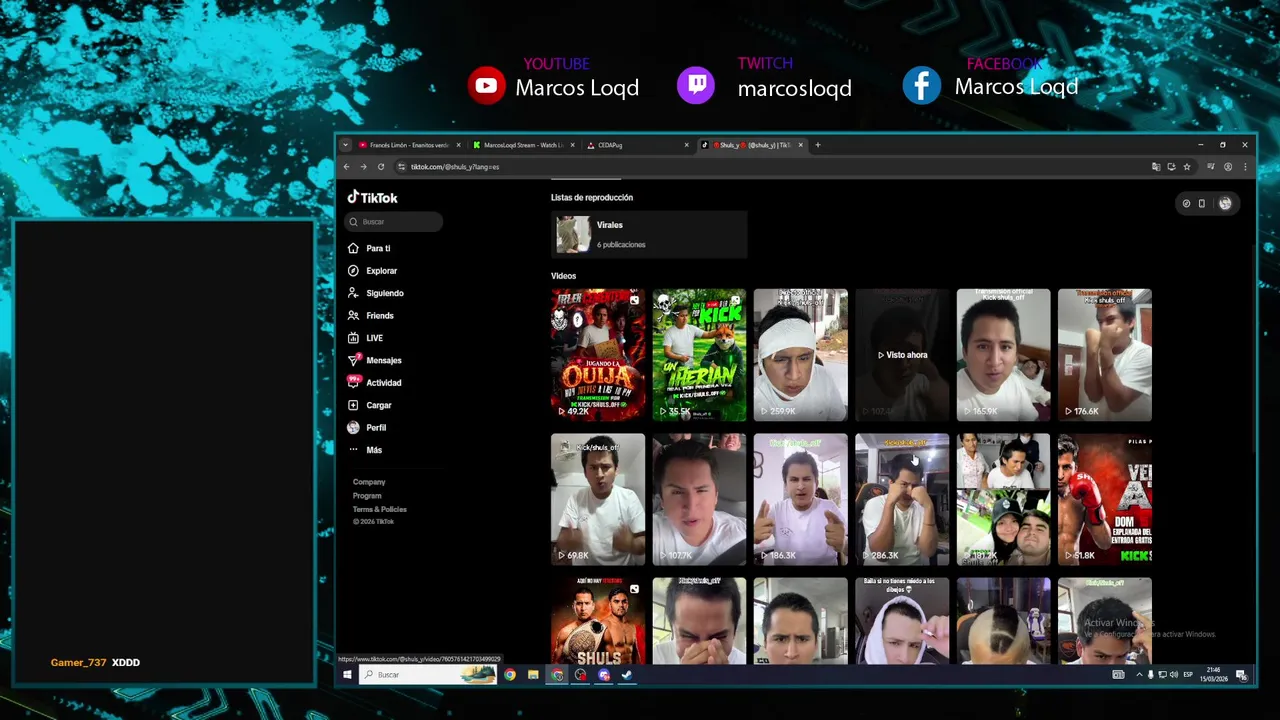Click the Windows Start button
This screenshot has height=720, width=1280.
(347, 675)
